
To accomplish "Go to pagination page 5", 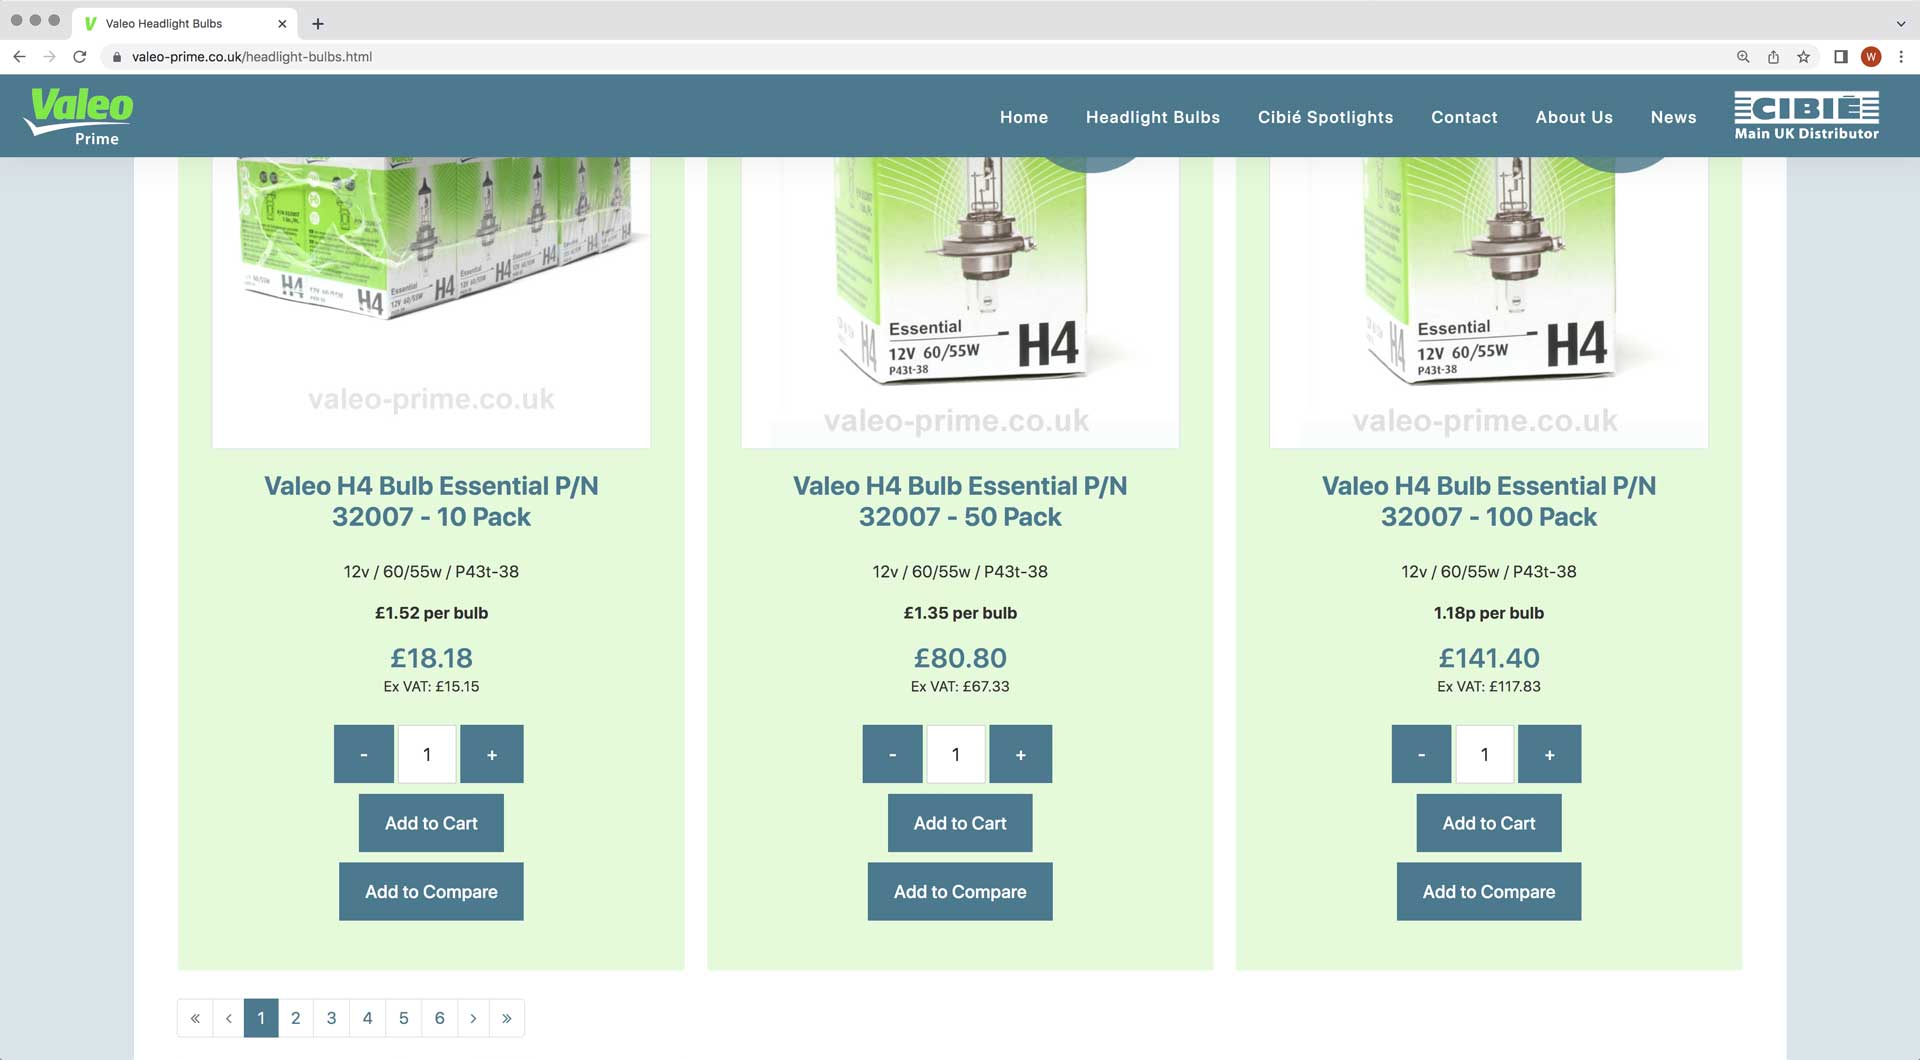I will 403,1018.
